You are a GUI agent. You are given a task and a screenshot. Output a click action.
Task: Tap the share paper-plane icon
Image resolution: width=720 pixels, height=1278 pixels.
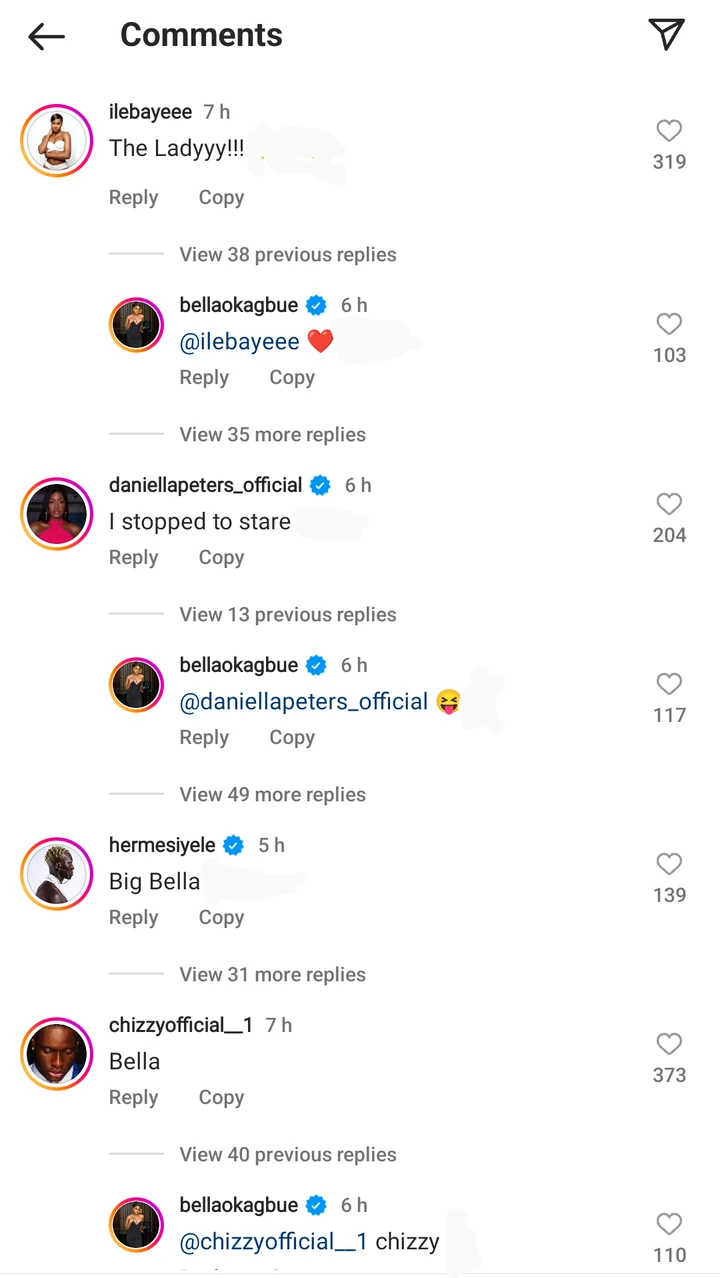point(666,35)
